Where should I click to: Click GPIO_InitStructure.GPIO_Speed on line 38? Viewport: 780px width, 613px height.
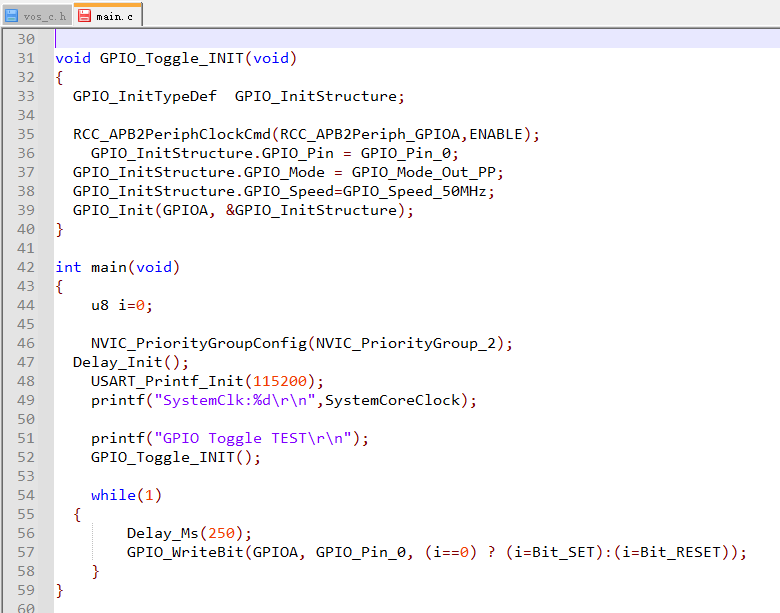(203, 192)
